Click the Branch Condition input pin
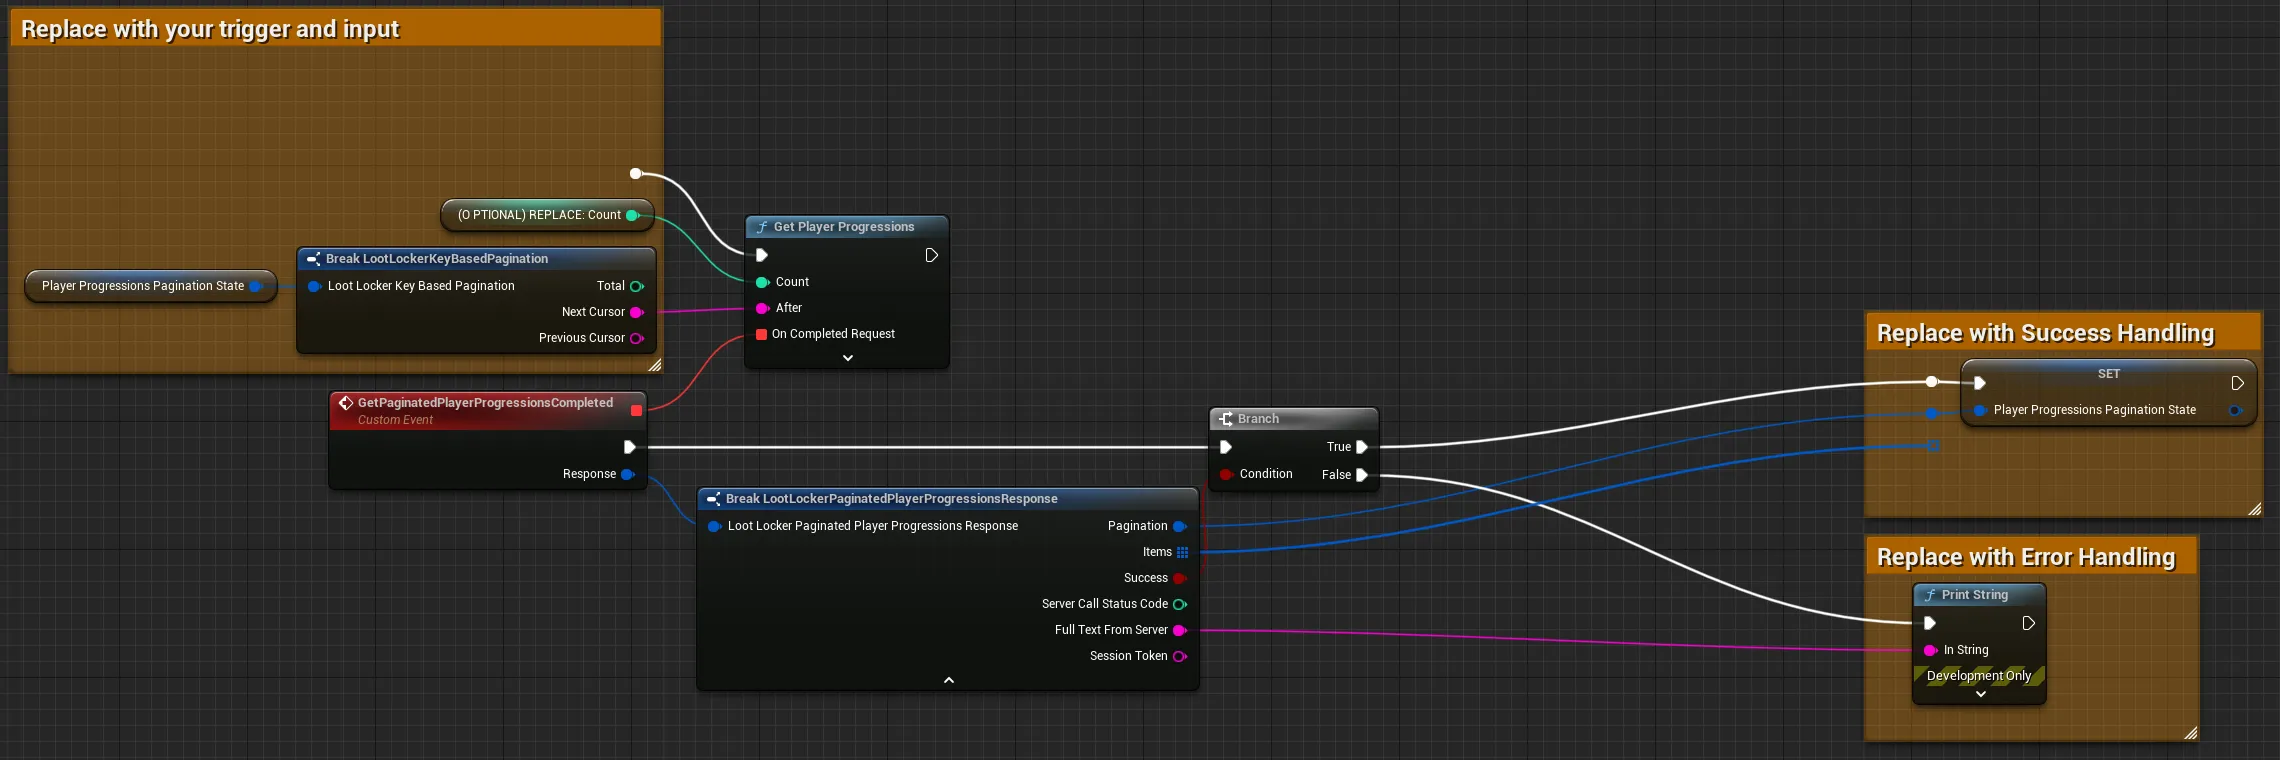 coord(1226,474)
